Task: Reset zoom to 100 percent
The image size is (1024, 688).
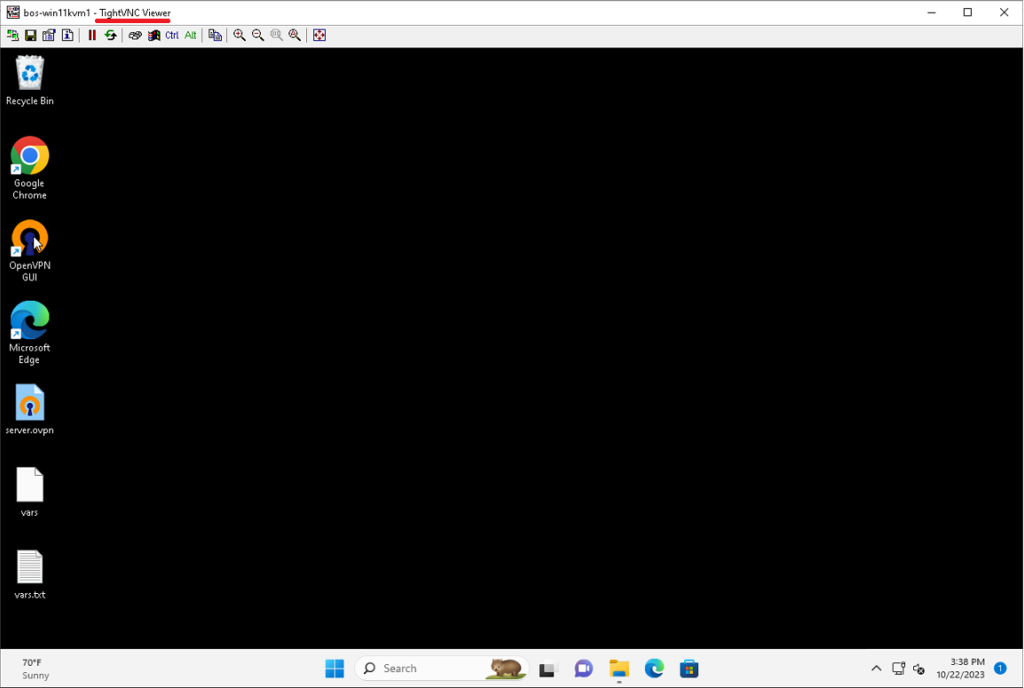Action: (276, 35)
